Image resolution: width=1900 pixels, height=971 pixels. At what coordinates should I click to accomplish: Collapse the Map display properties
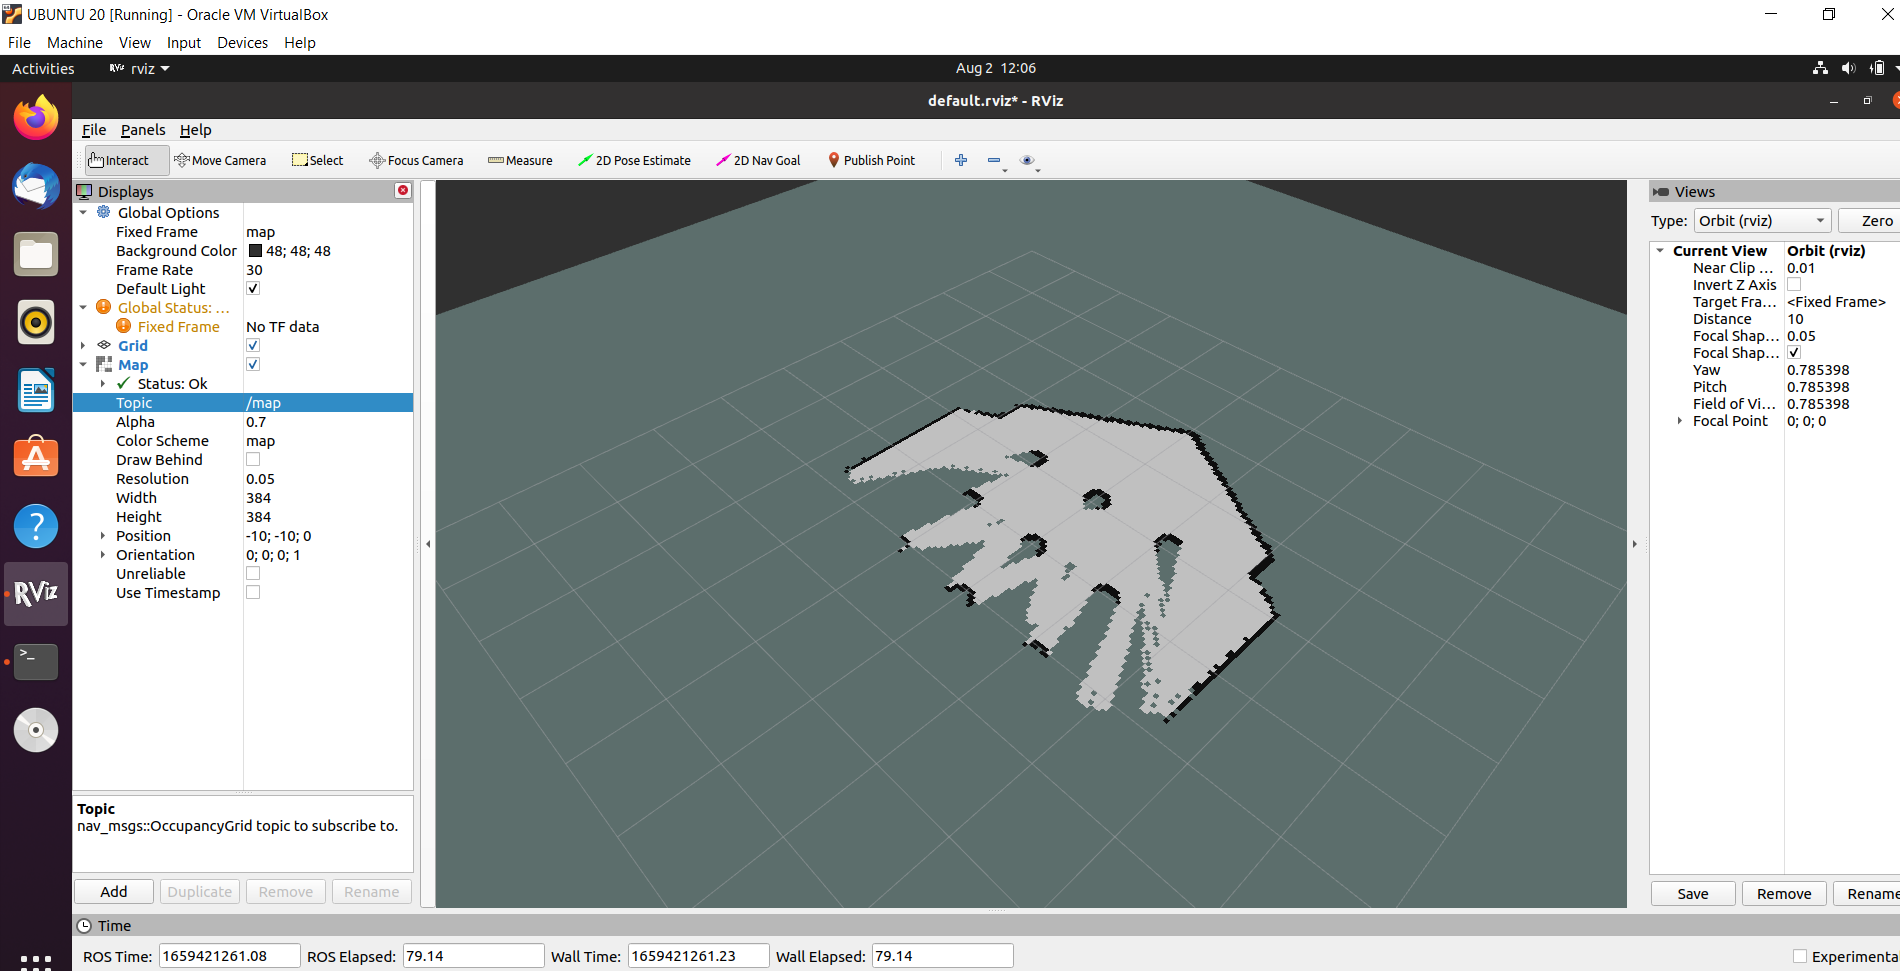83,364
